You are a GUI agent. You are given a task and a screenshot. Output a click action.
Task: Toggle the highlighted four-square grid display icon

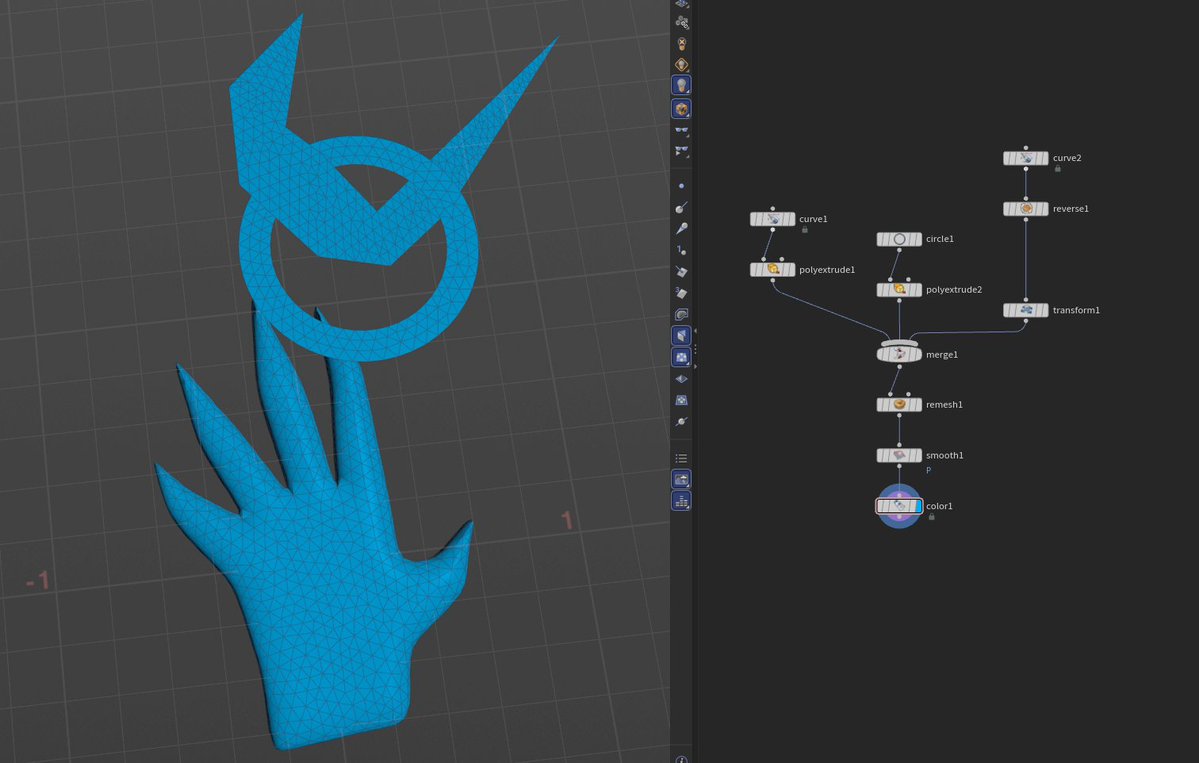[681, 357]
